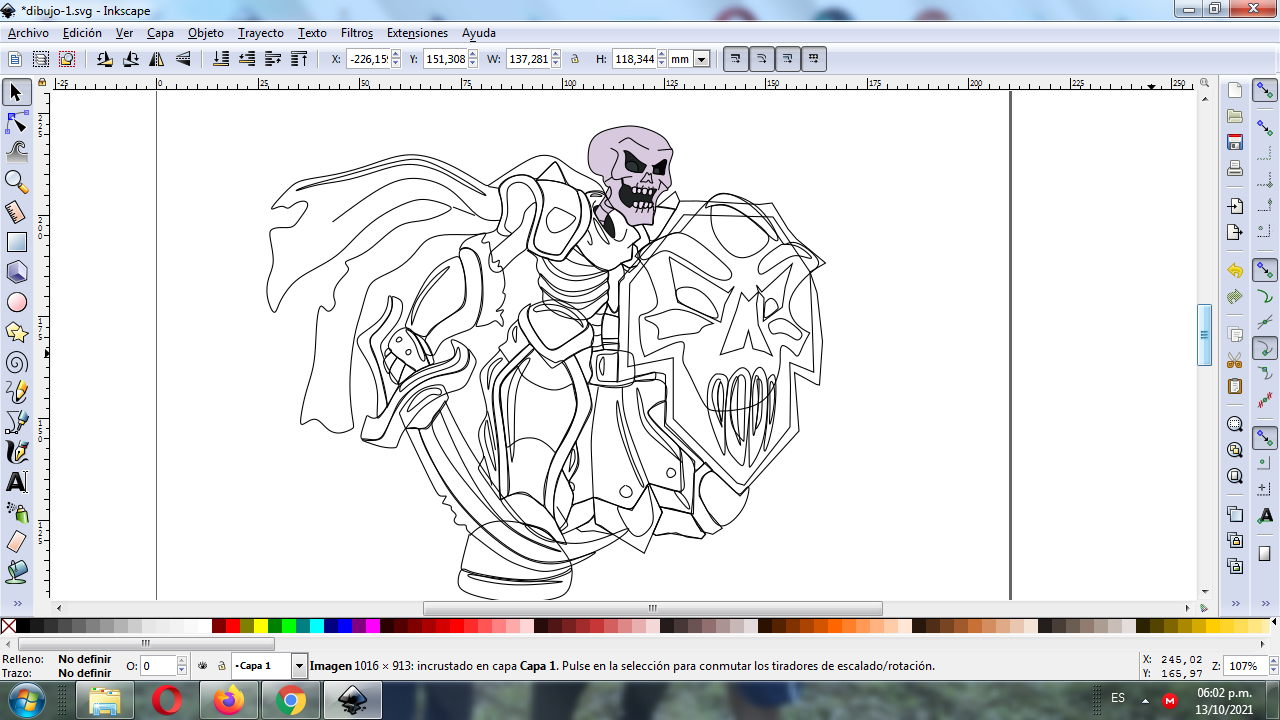Open the Edición menu

tap(82, 33)
